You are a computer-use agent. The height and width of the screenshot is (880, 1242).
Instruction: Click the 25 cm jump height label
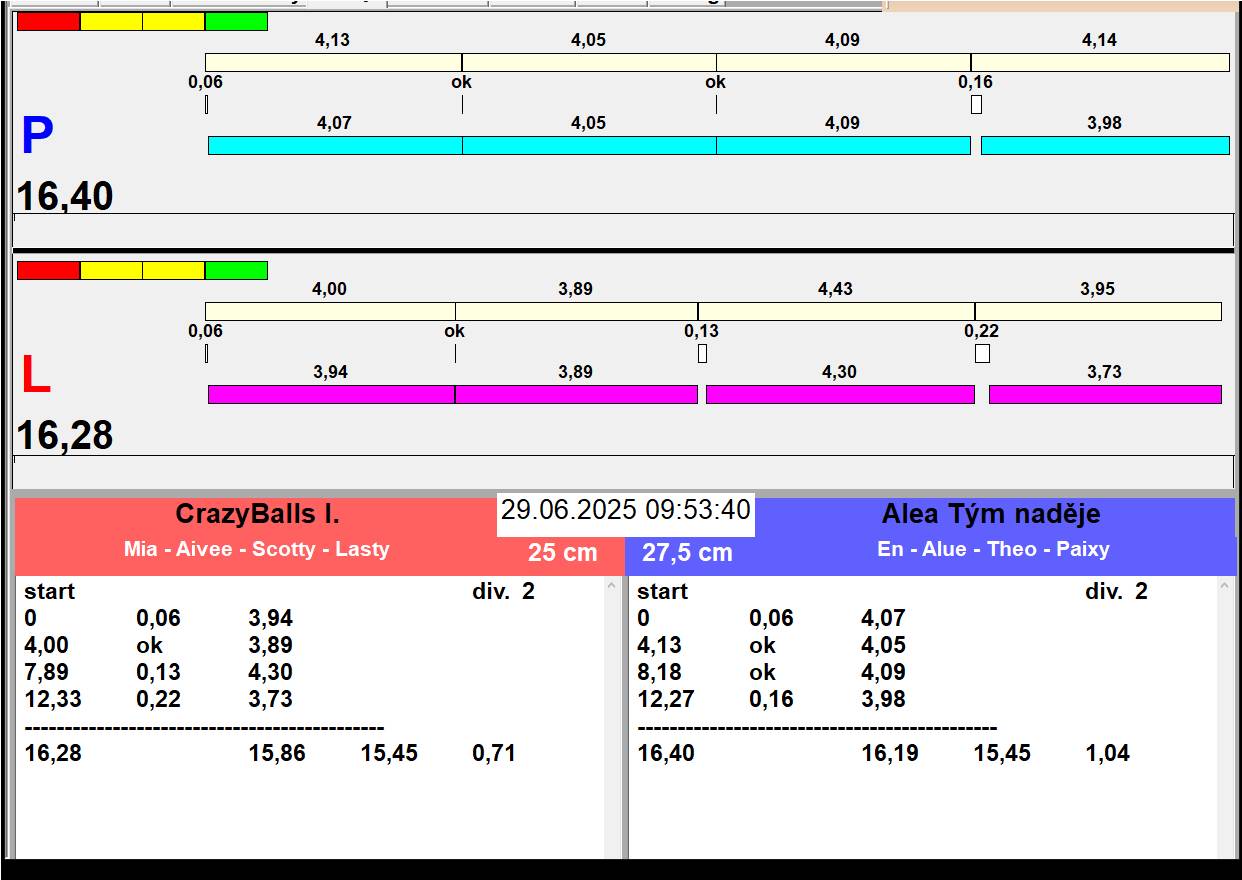(562, 552)
